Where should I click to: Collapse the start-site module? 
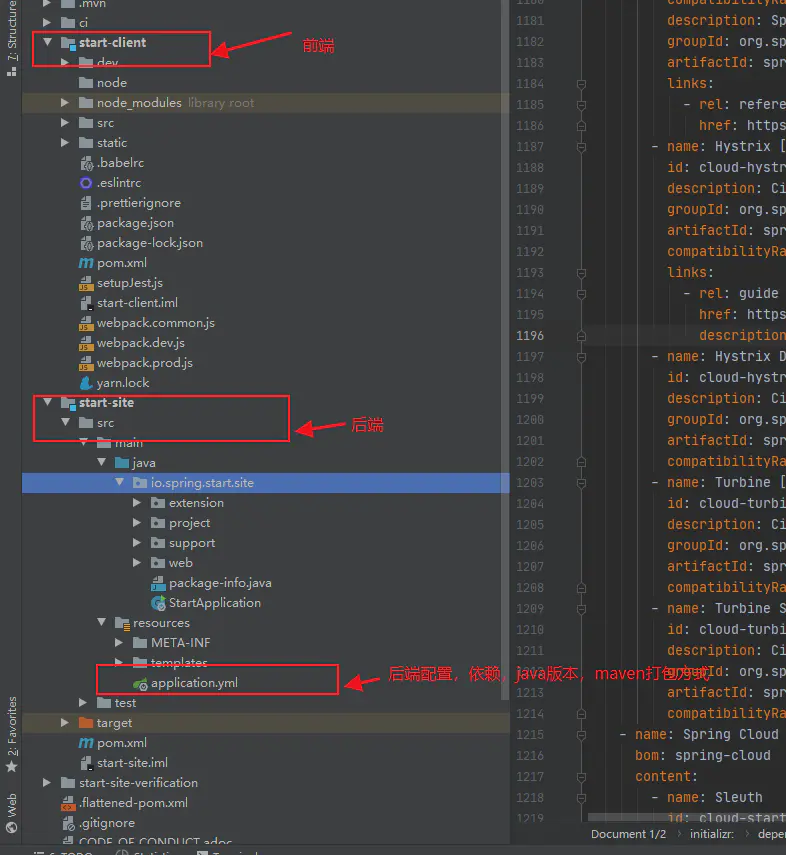[x=48, y=402]
